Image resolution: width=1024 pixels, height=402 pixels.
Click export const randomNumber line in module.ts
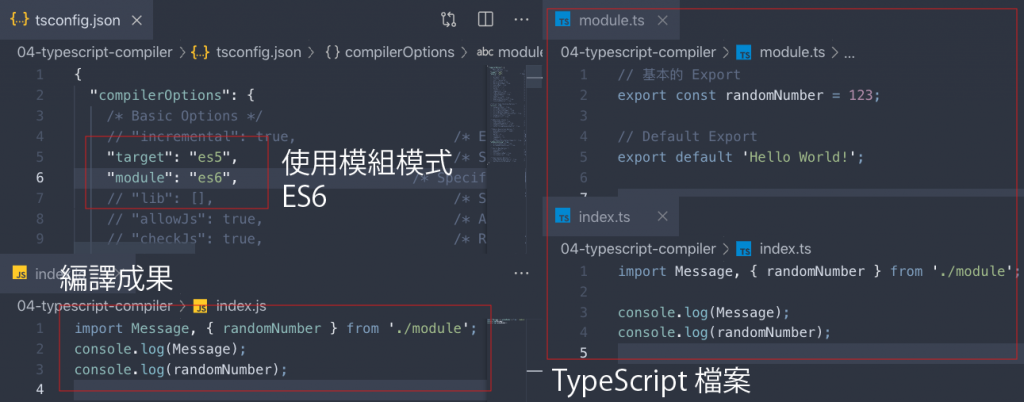tap(749, 95)
